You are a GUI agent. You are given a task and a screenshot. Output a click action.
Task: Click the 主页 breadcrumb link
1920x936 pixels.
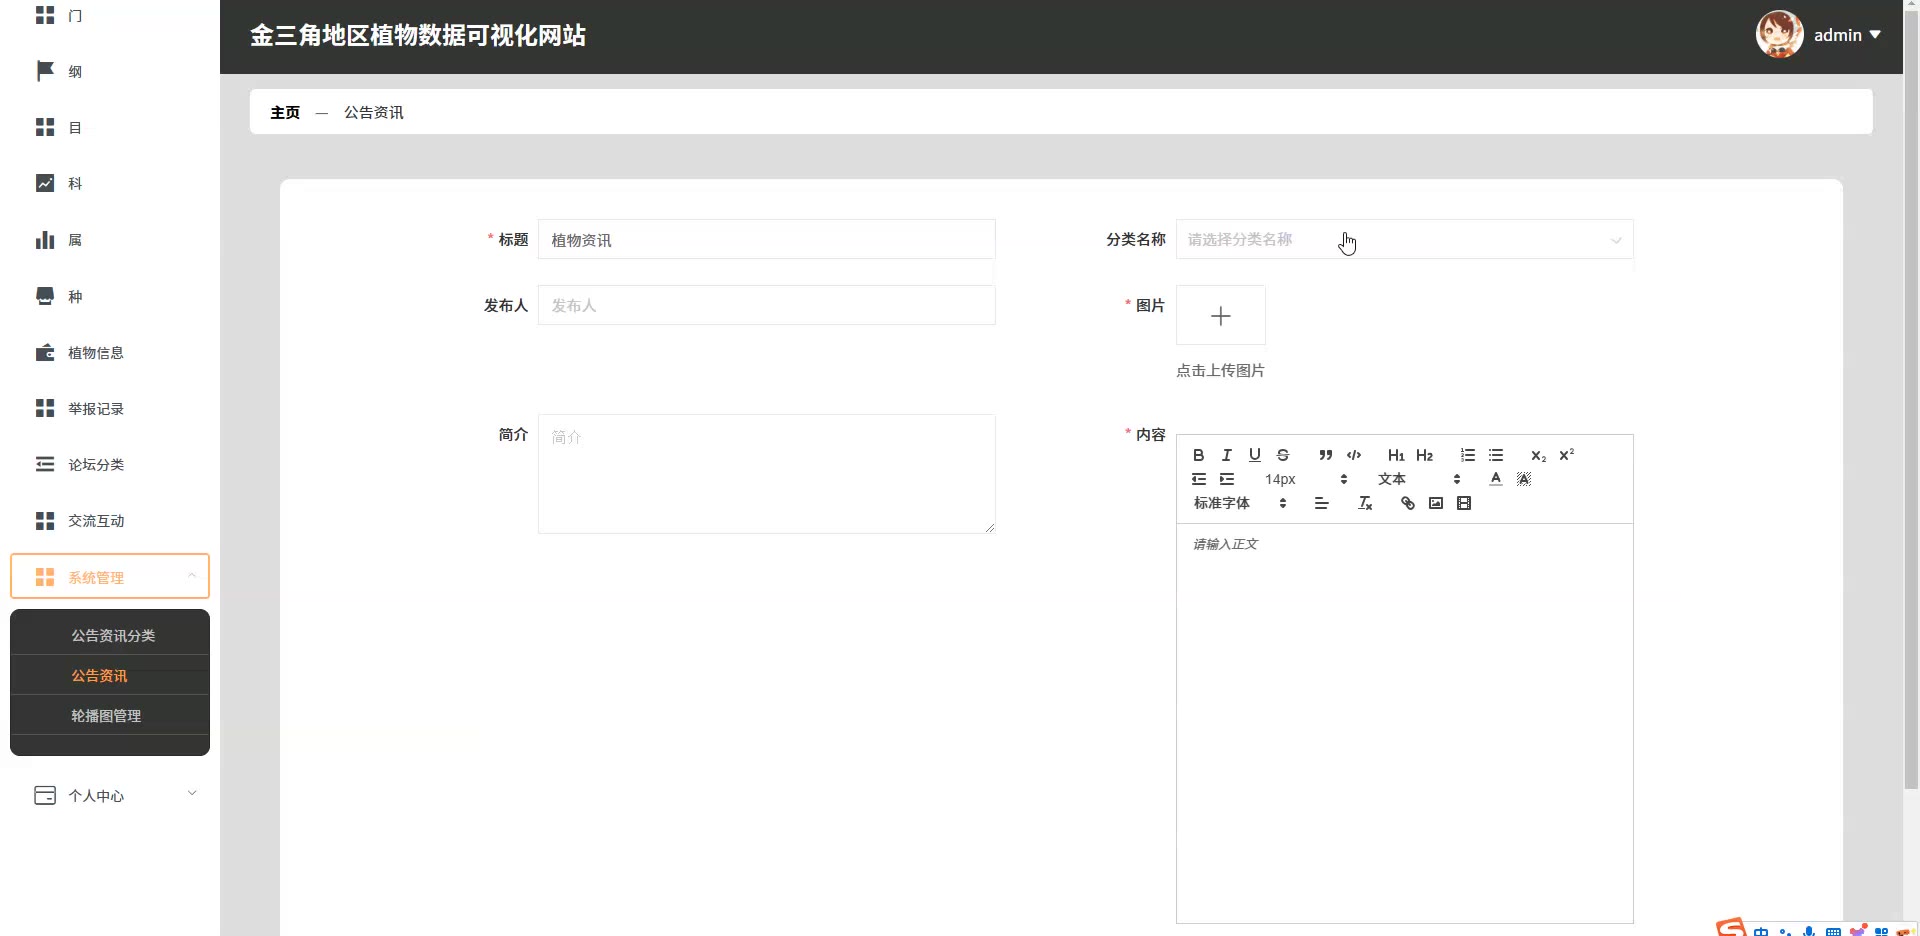[x=285, y=113]
